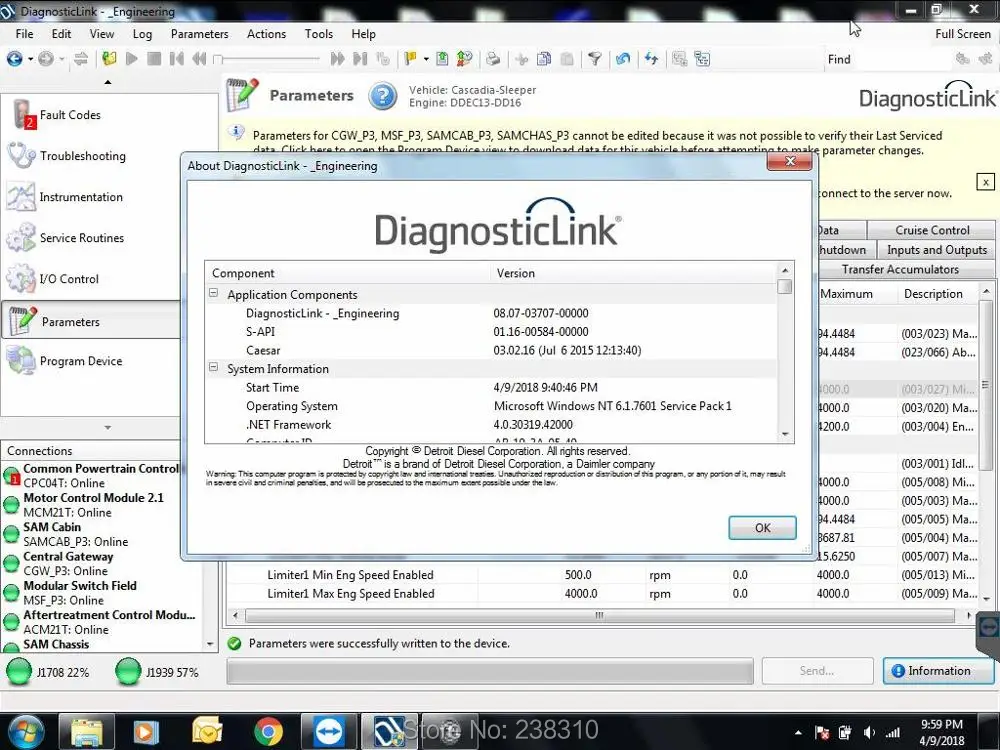
Task: Collapse the System Information group
Action: 214,367
